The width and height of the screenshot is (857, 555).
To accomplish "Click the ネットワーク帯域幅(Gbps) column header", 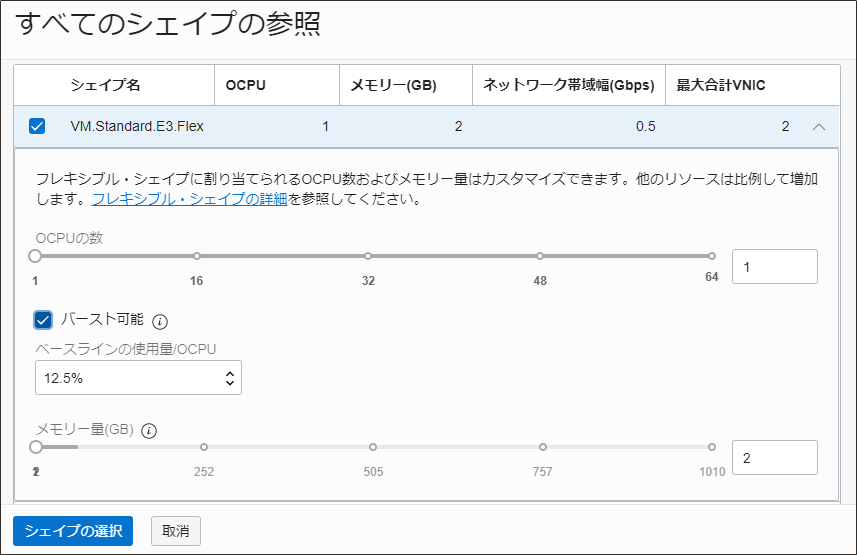I will 569,85.
